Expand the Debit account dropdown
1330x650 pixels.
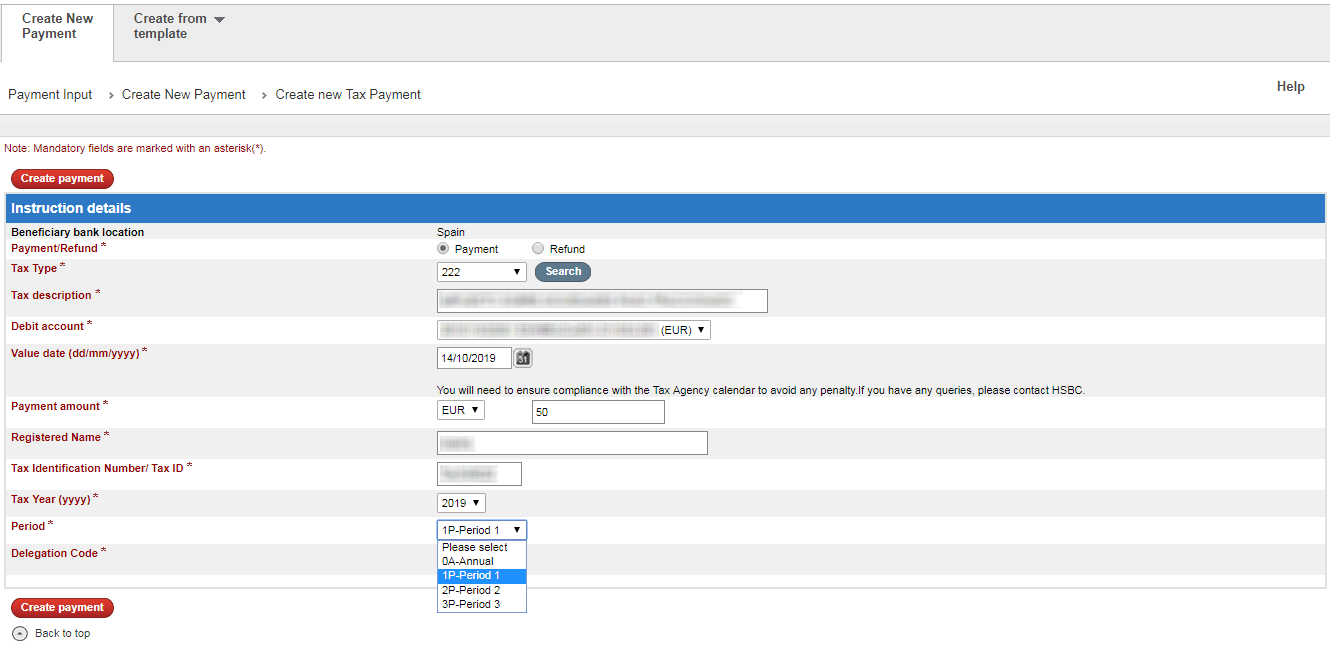pyautogui.click(x=573, y=330)
